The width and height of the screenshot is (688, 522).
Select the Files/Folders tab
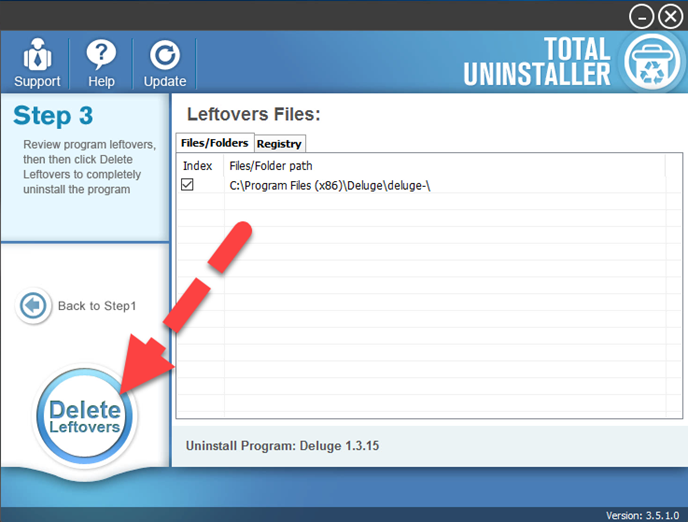(x=214, y=143)
